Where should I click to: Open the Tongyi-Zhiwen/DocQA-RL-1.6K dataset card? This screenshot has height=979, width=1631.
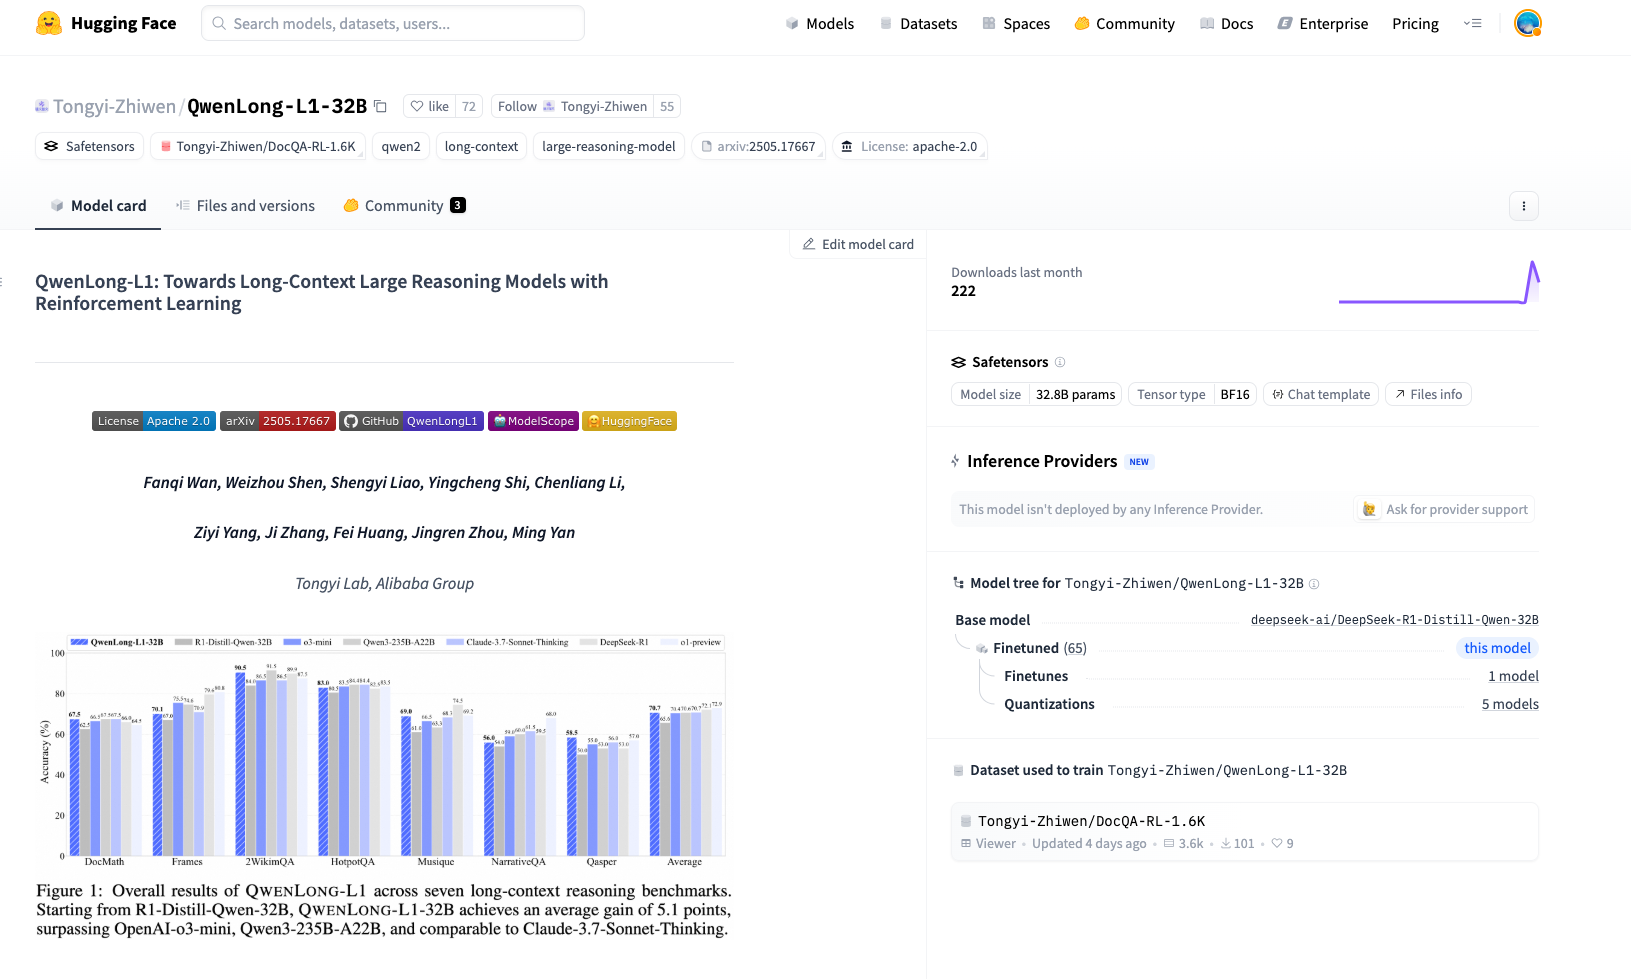[x=1244, y=831]
